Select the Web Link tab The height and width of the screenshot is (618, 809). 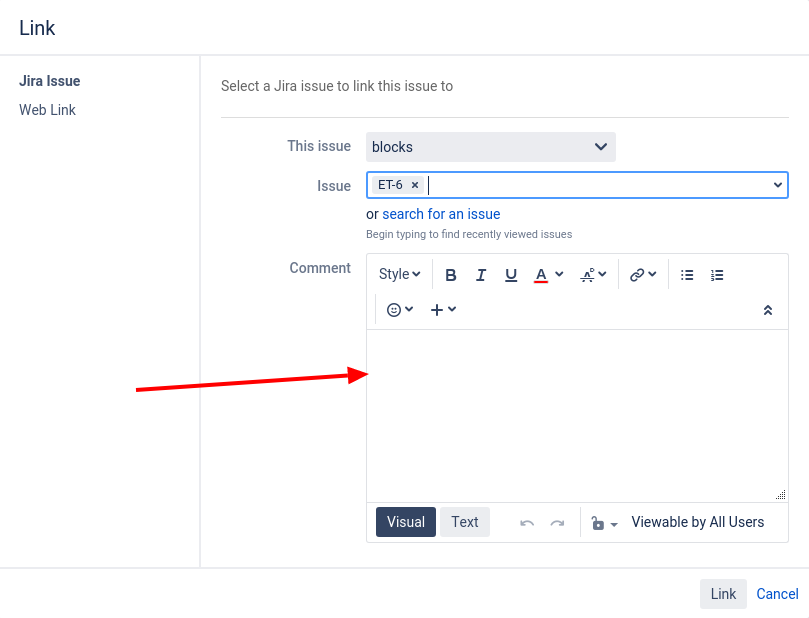click(47, 110)
